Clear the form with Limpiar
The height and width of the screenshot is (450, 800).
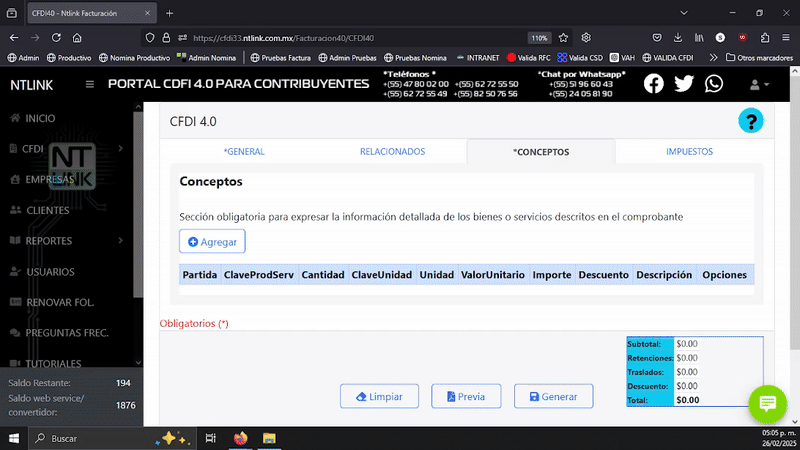[379, 396]
